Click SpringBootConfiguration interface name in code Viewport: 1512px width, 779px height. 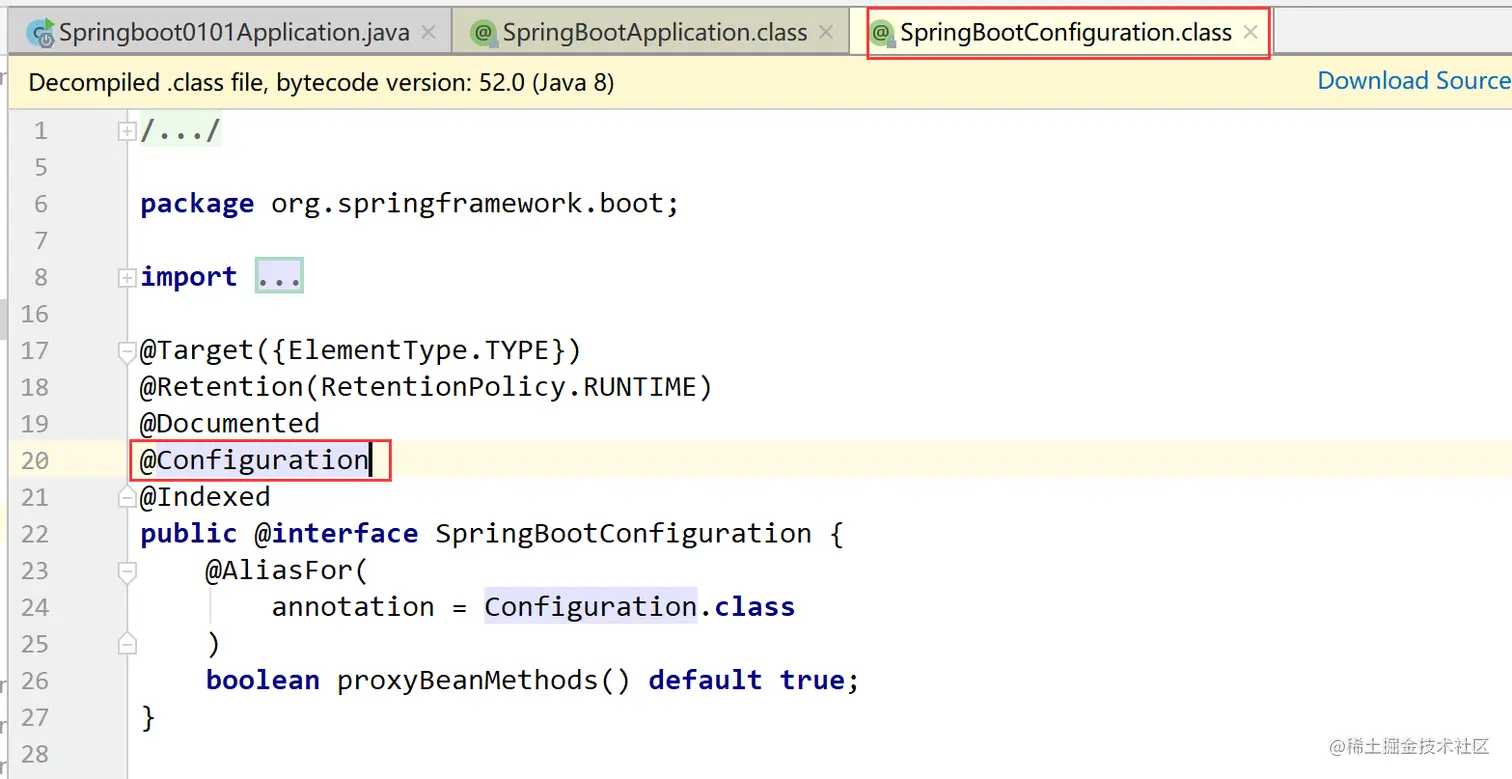(623, 534)
